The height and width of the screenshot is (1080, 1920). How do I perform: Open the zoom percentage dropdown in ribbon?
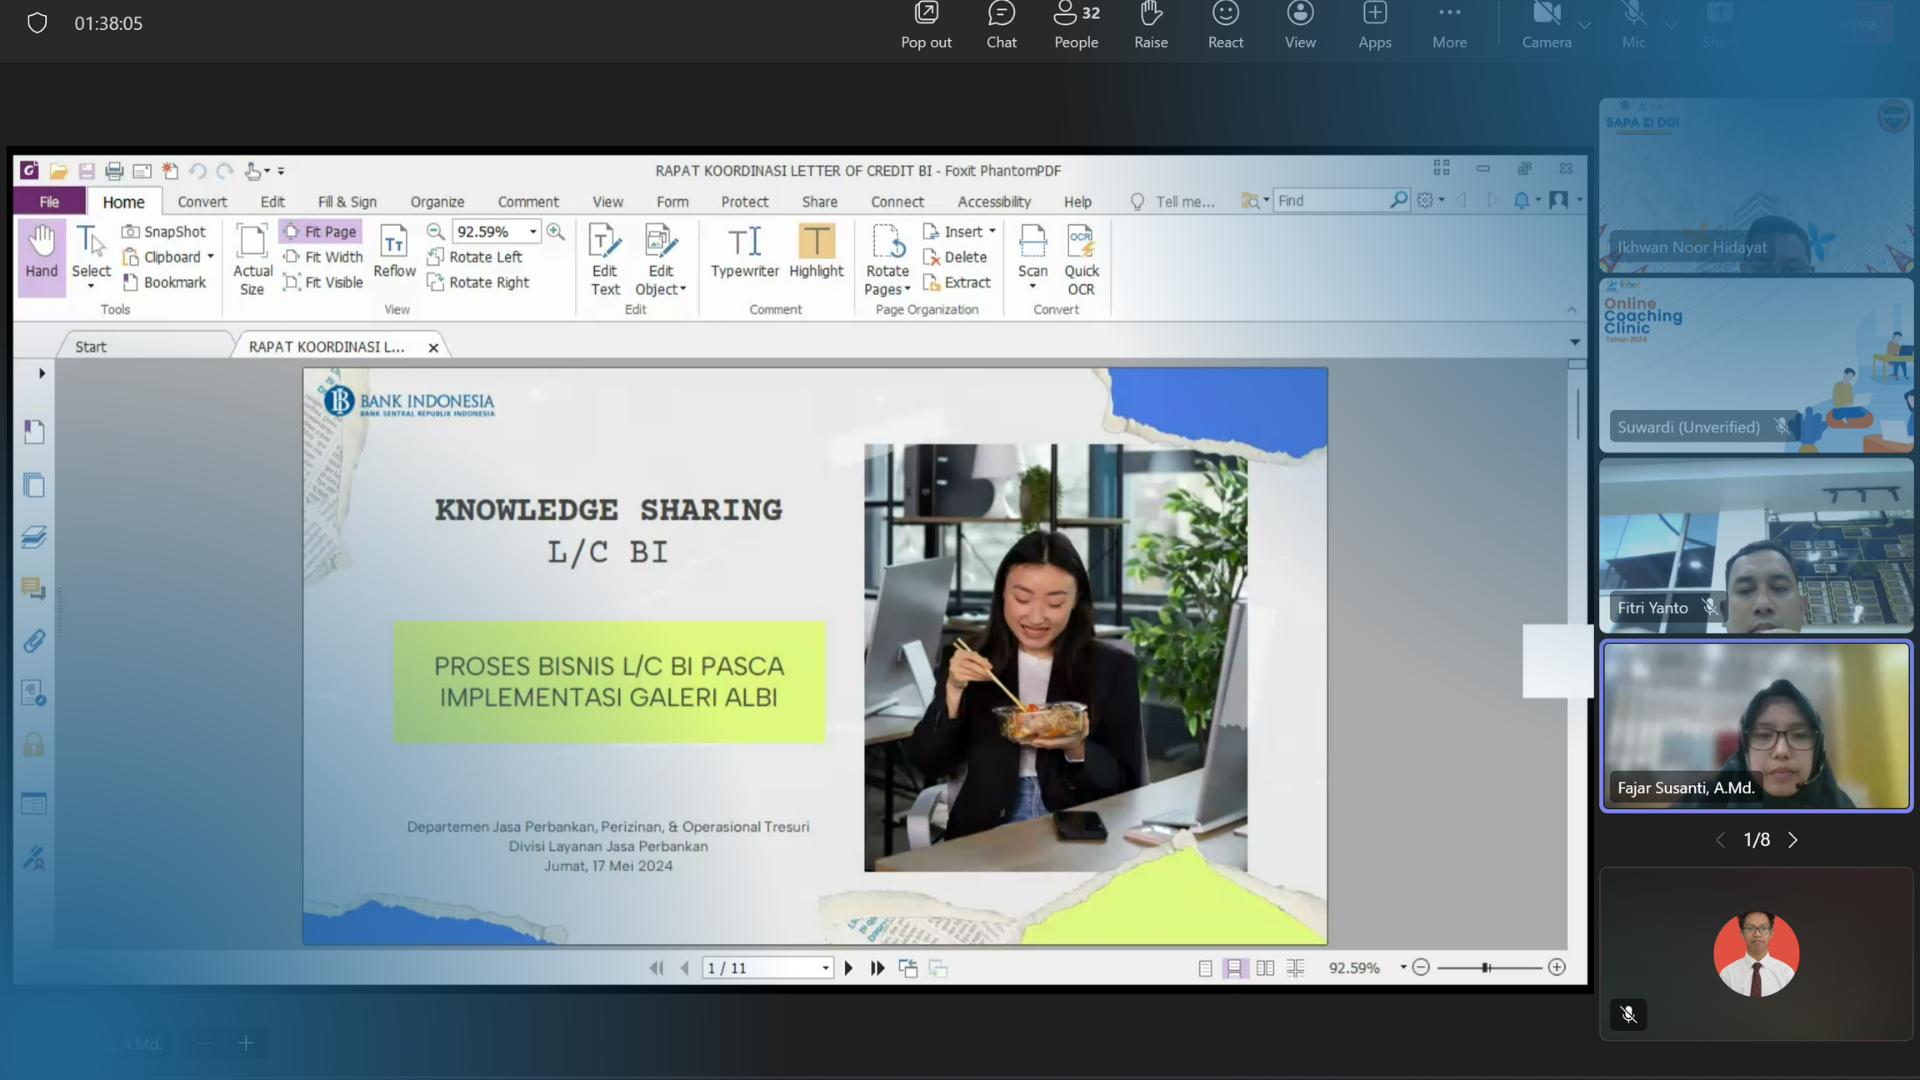pos(533,232)
